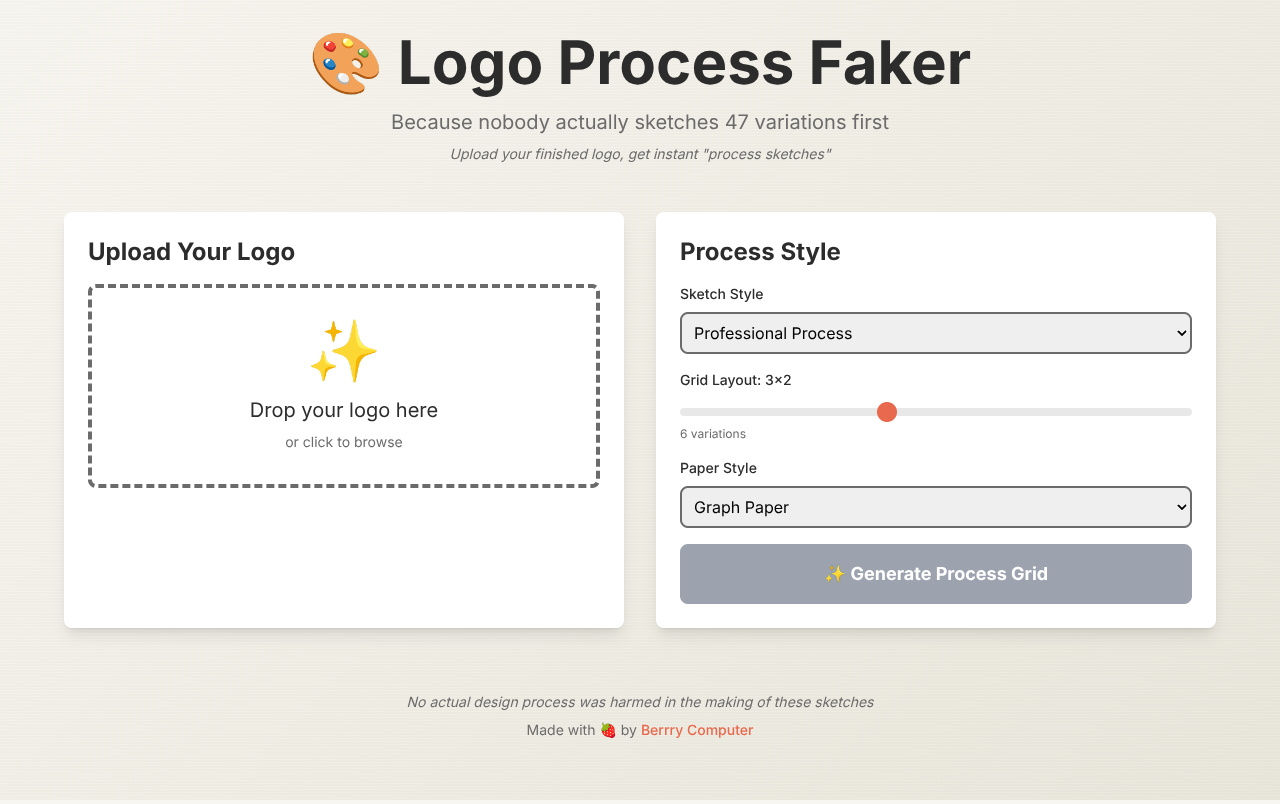Click the '6 variations' label under the slider
This screenshot has width=1280, height=804.
[x=713, y=433]
